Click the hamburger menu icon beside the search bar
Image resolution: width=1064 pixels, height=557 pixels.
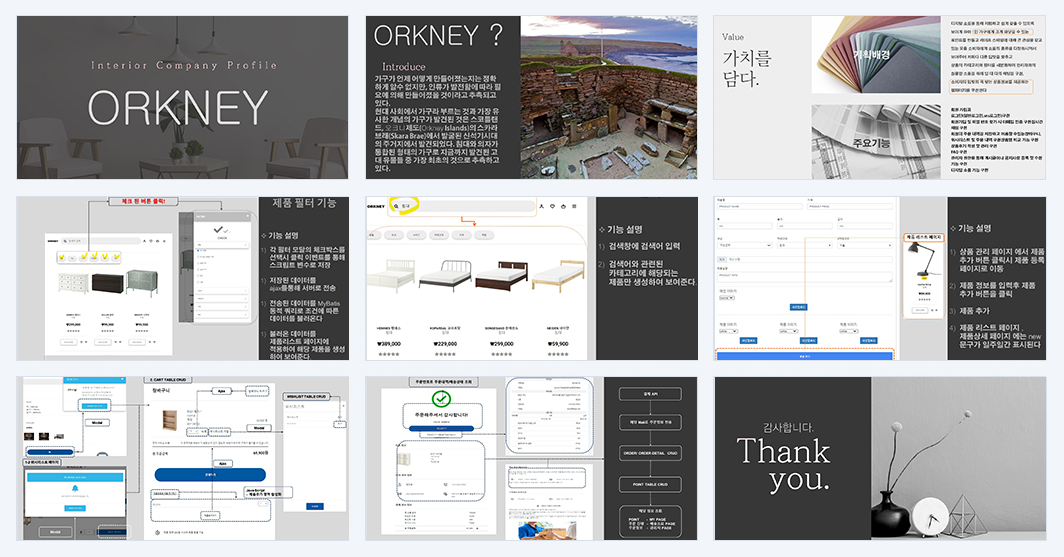[x=574, y=206]
